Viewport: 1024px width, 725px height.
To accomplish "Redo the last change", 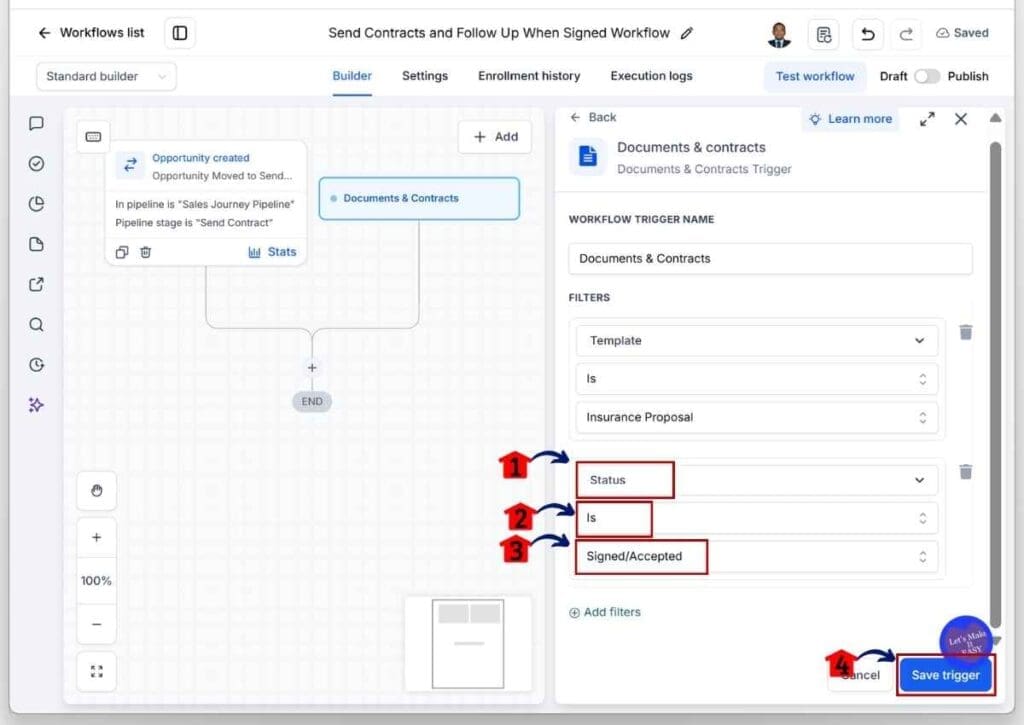I will pos(906,34).
